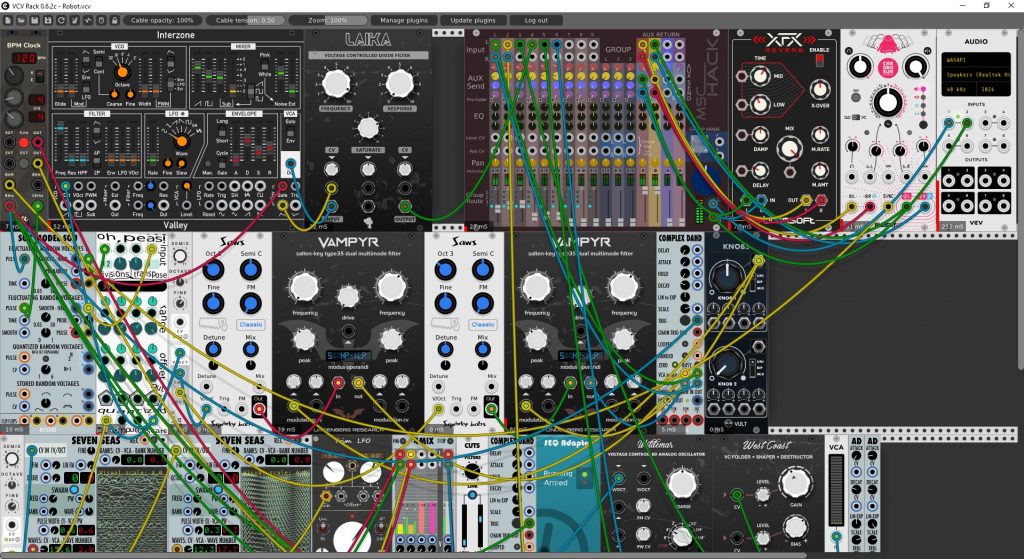This screenshot has height=559, width=1024.
Task: Click the Vult KNOB 1 dial
Action: coord(727,276)
